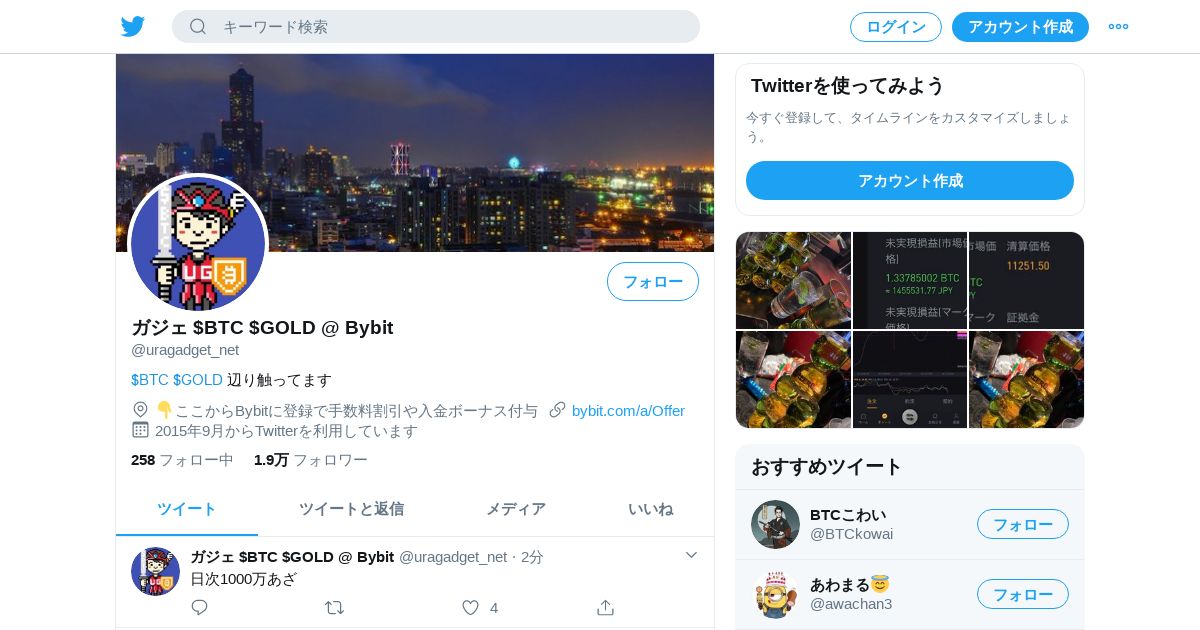This screenshot has height=630, width=1200.
Task: Follow the ガジェ profile with フォロー button
Action: pyautogui.click(x=653, y=282)
